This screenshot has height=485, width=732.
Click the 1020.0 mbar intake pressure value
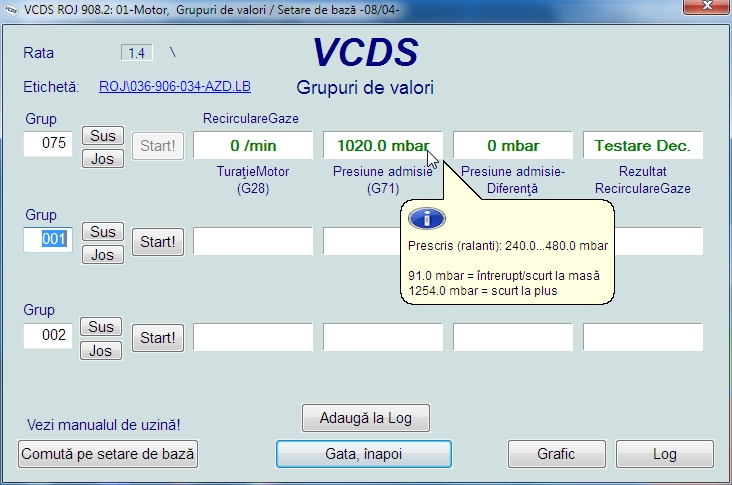point(383,146)
